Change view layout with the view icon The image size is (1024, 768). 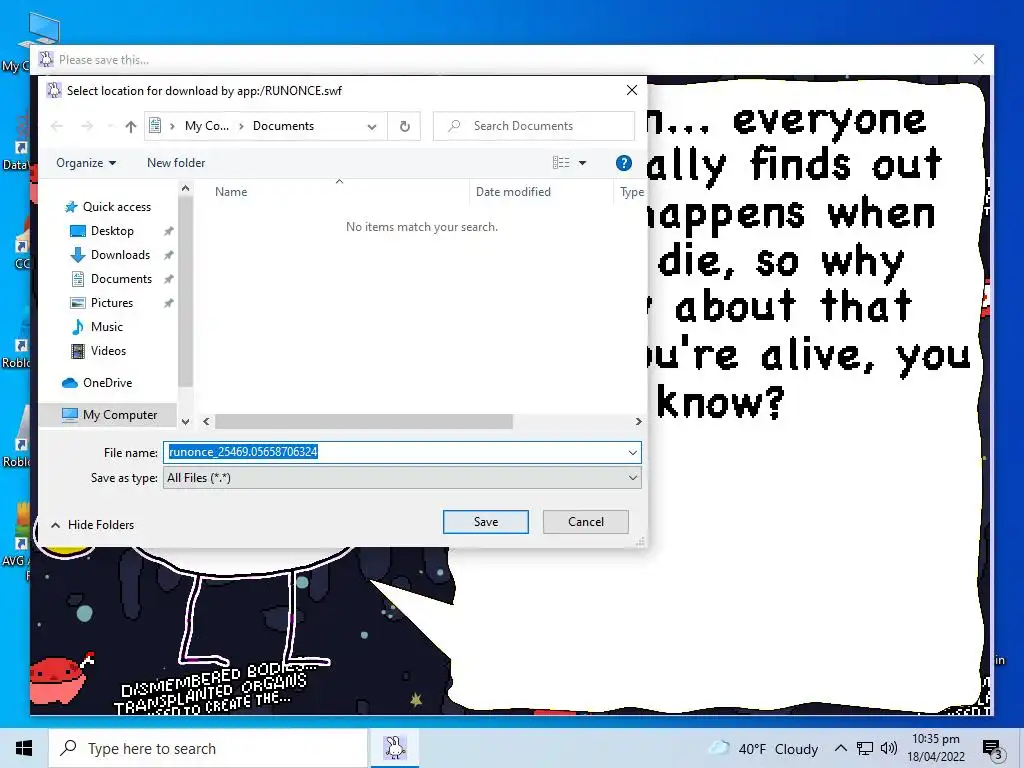click(x=561, y=163)
